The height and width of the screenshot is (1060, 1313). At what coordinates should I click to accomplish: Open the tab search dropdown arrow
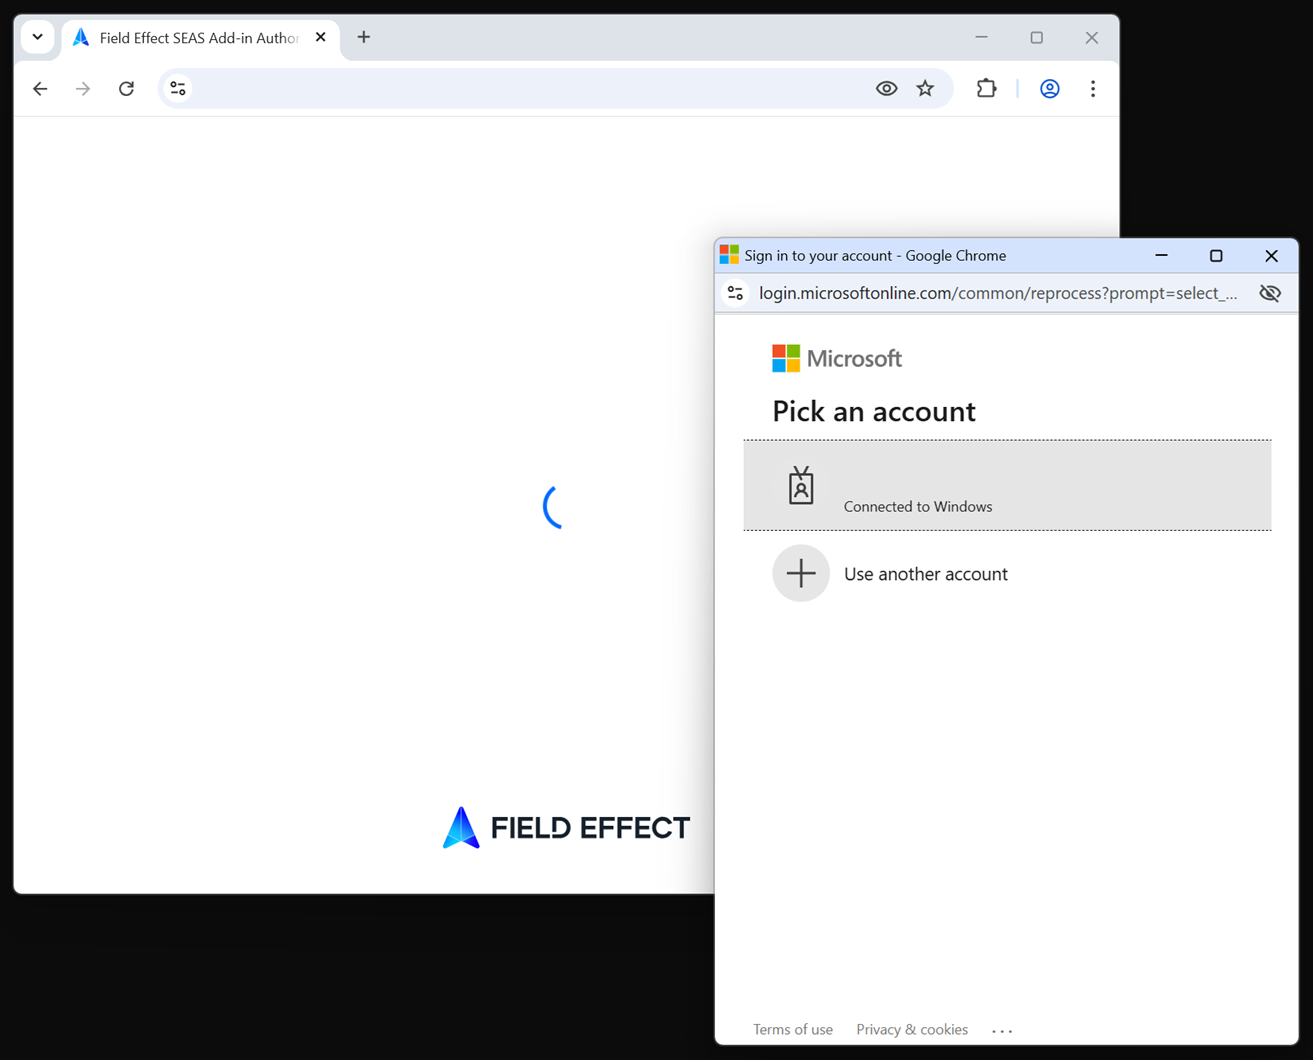click(x=38, y=37)
